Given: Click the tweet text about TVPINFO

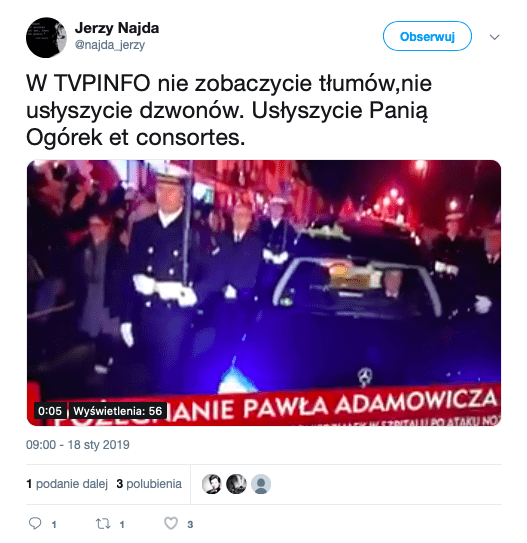Looking at the screenshot, I should coord(229,110).
